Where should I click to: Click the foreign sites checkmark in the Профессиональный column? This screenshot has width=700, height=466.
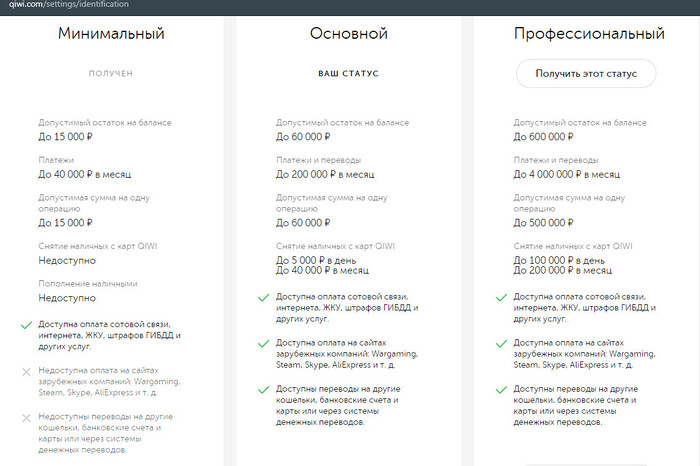(x=500, y=343)
